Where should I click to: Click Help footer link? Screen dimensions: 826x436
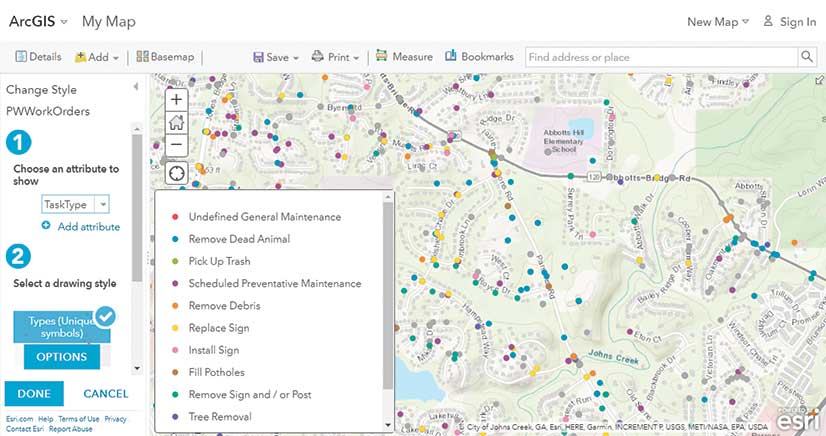[46, 419]
